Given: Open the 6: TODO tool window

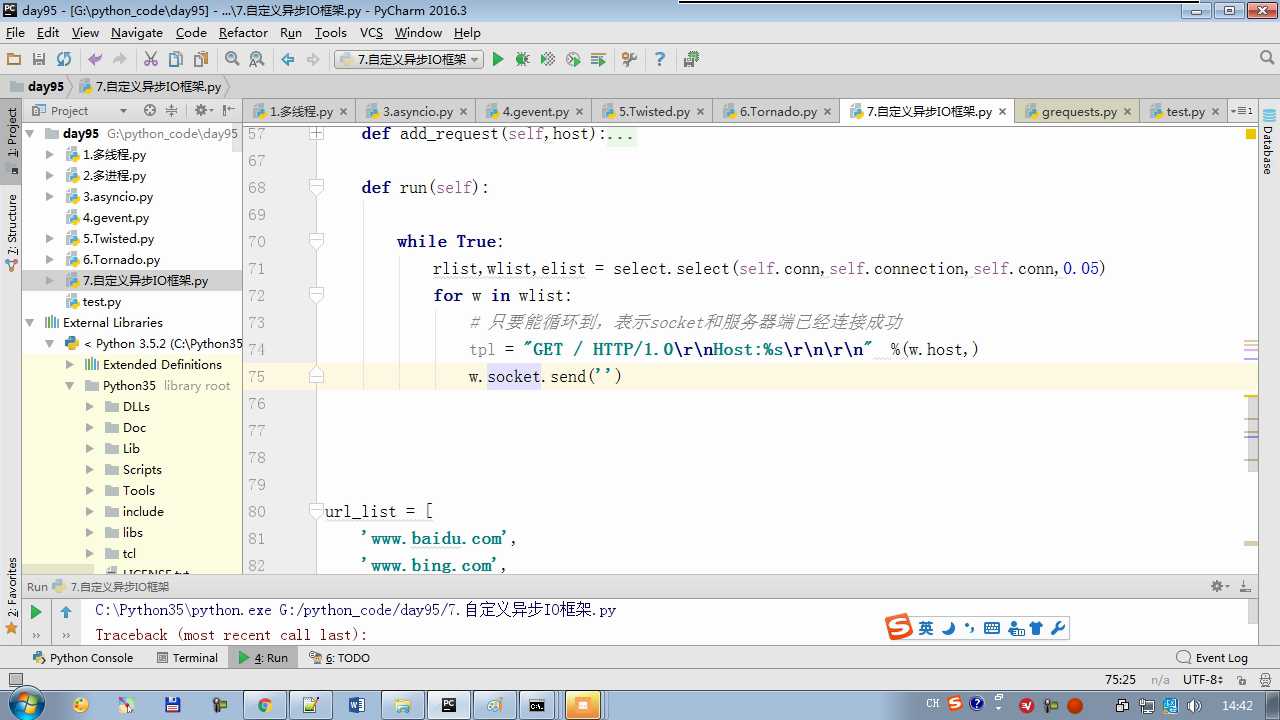Looking at the screenshot, I should point(339,657).
